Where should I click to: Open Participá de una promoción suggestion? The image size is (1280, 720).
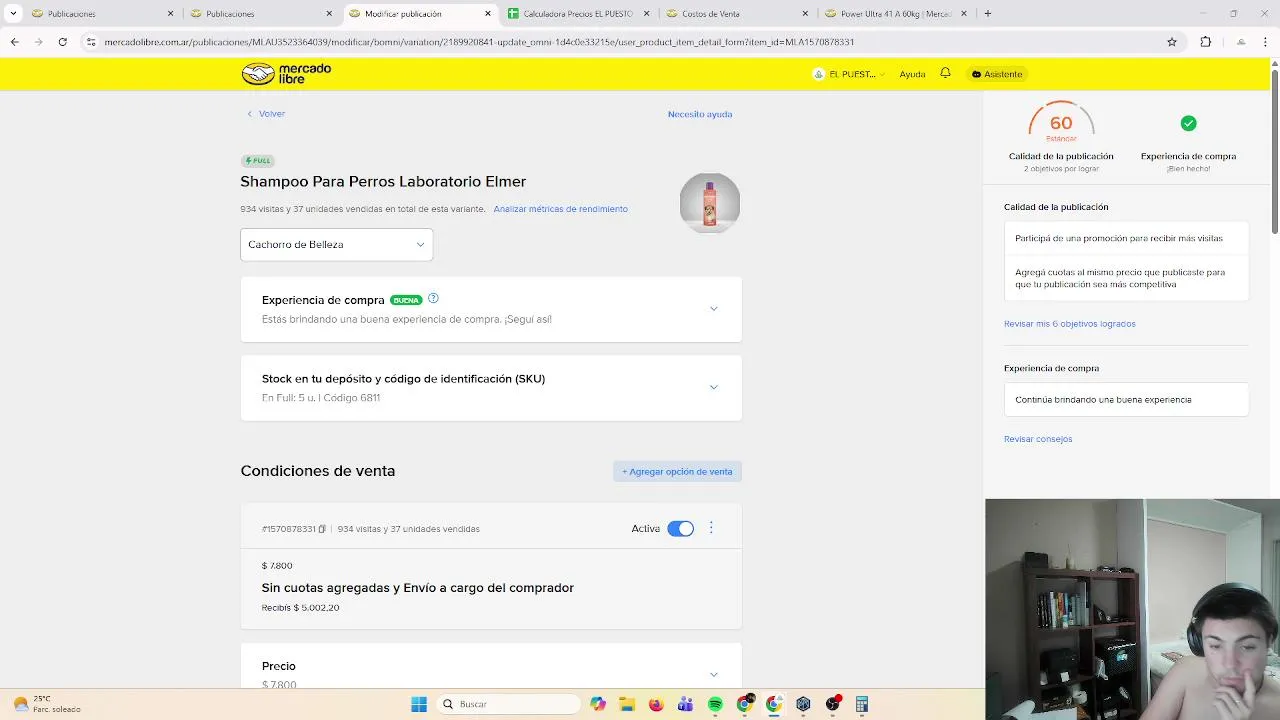(x=1126, y=239)
